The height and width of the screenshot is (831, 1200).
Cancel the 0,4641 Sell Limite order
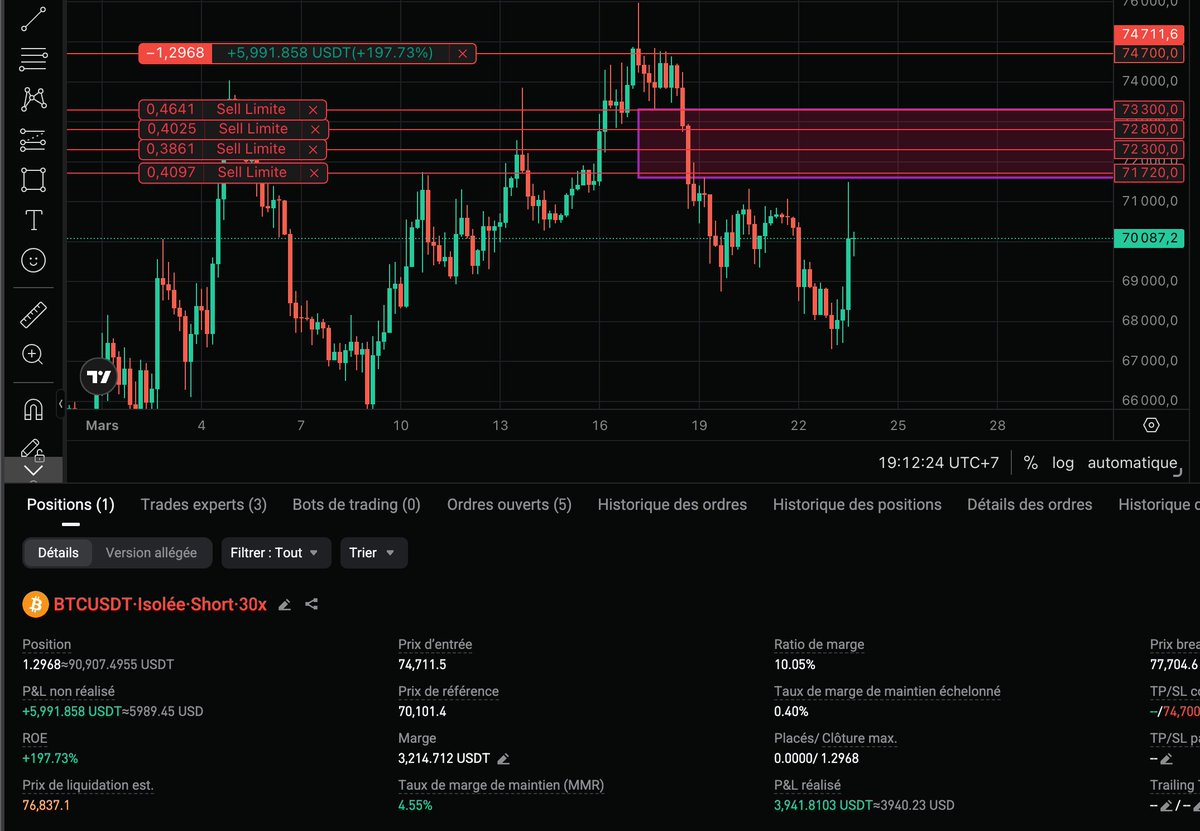[x=313, y=110]
